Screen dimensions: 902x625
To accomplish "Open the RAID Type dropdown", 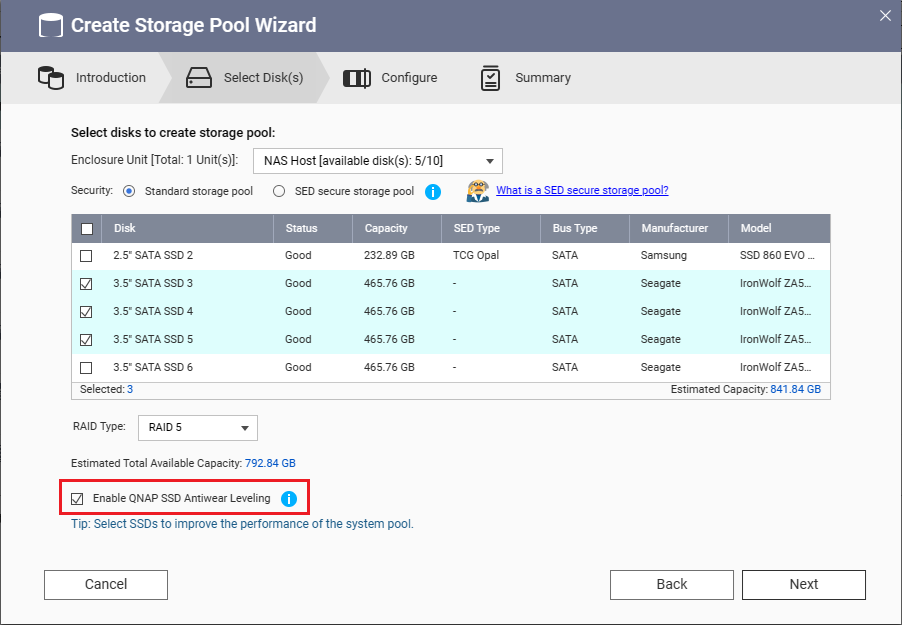I will tap(244, 427).
